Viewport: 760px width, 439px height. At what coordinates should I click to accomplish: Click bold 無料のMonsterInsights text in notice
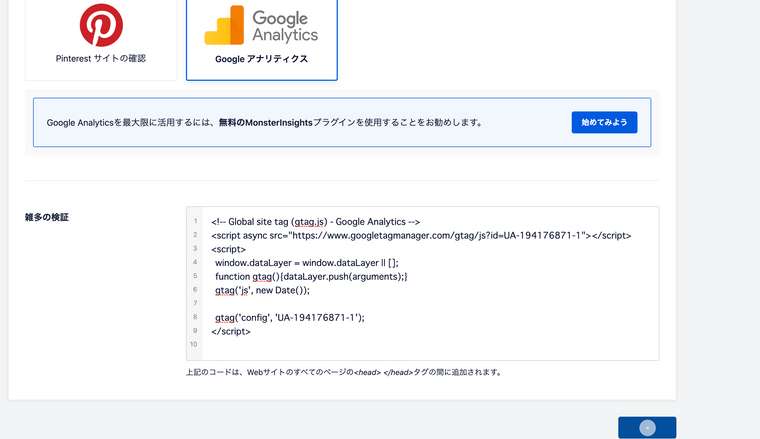tap(266, 123)
